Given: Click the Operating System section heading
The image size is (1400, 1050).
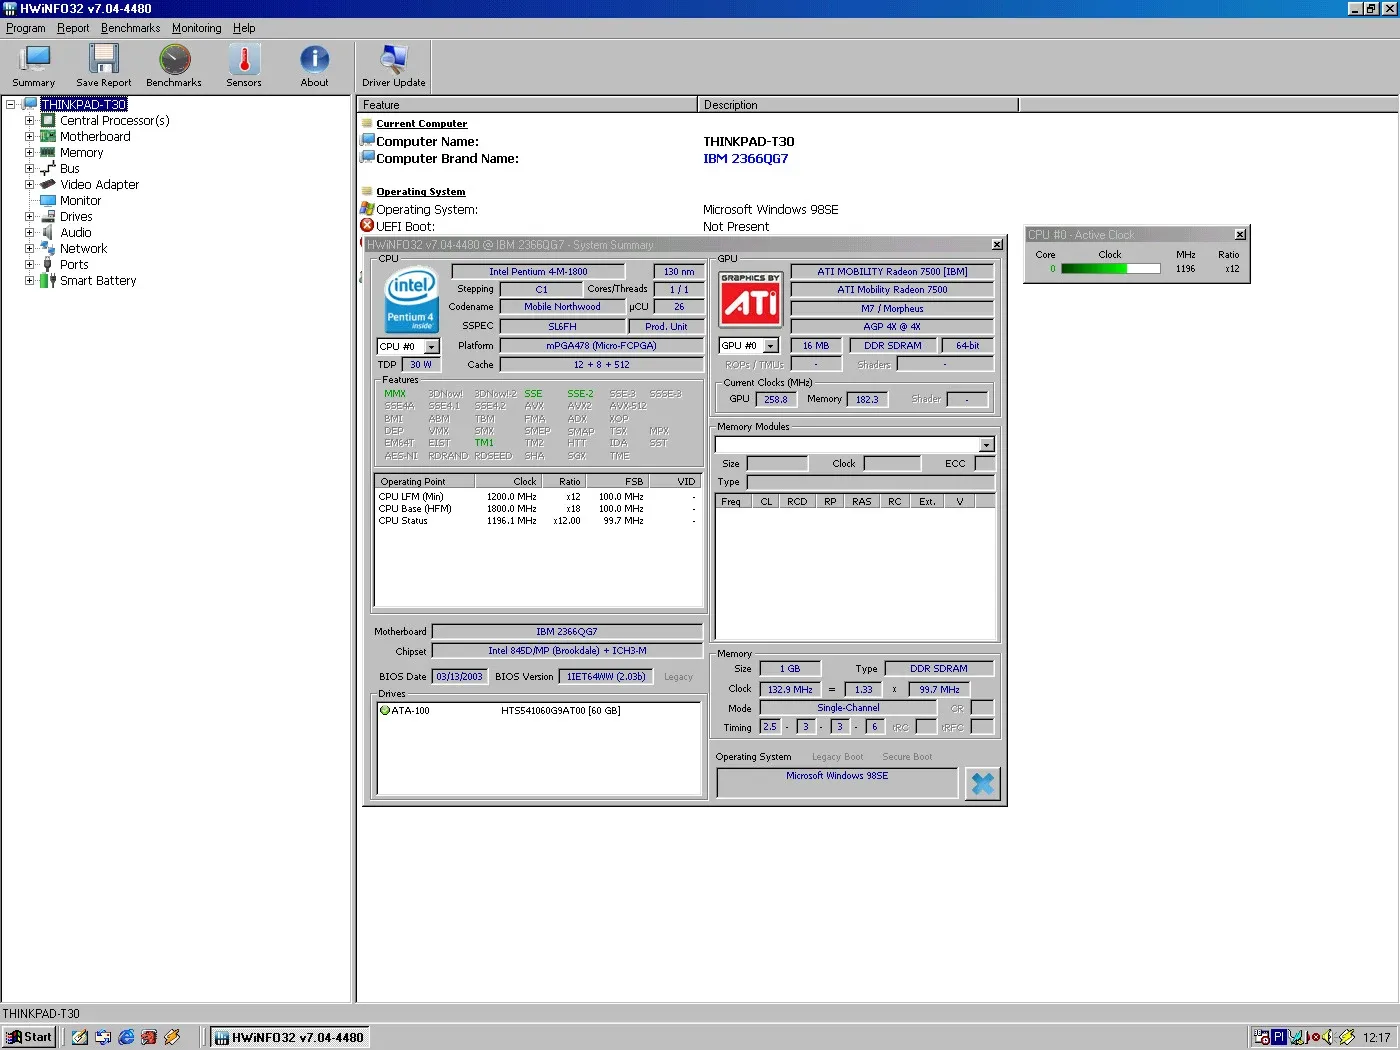Looking at the screenshot, I should [x=420, y=191].
